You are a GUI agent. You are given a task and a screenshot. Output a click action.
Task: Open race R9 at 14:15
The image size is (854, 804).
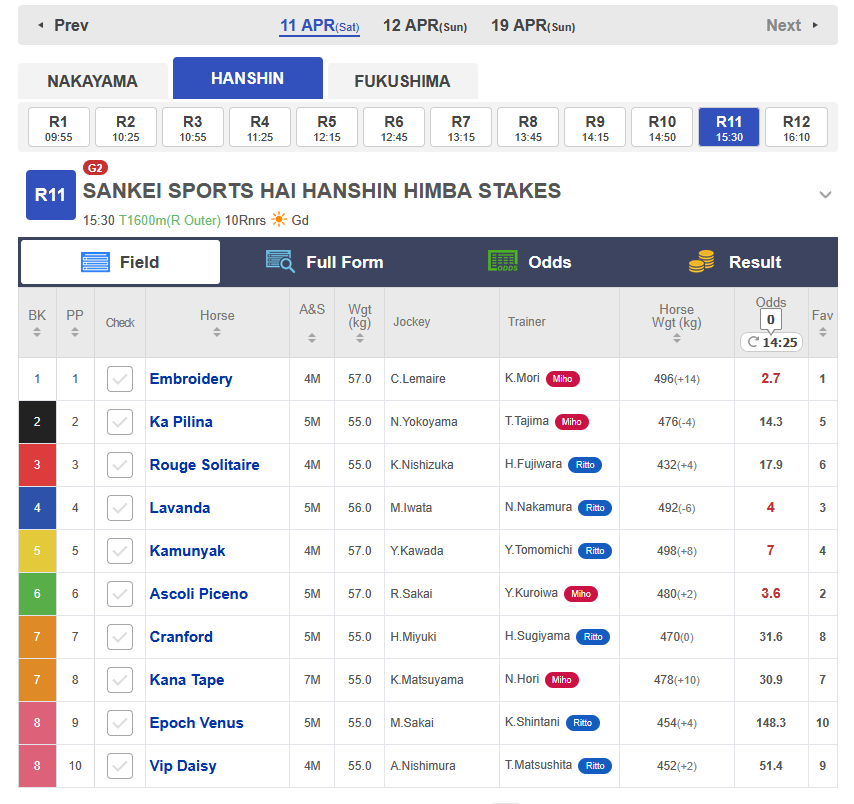595,127
